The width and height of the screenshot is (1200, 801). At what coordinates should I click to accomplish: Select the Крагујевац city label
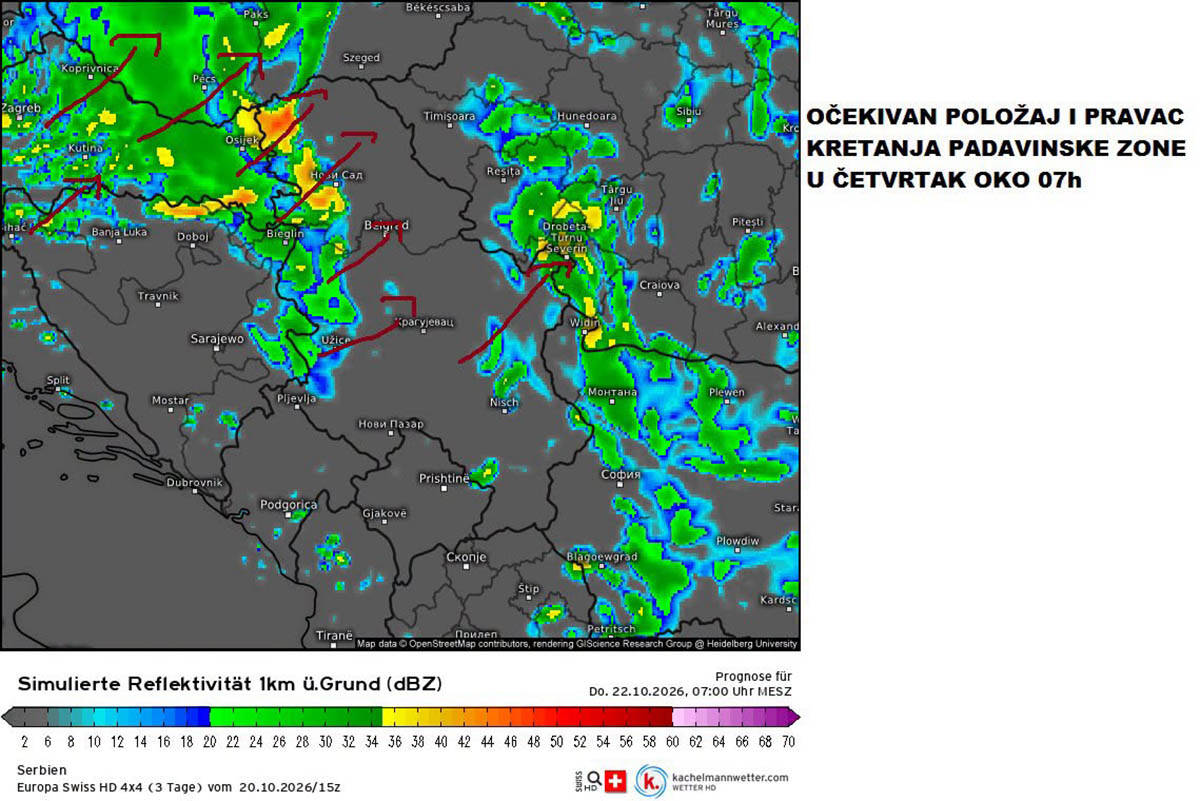pyautogui.click(x=423, y=322)
